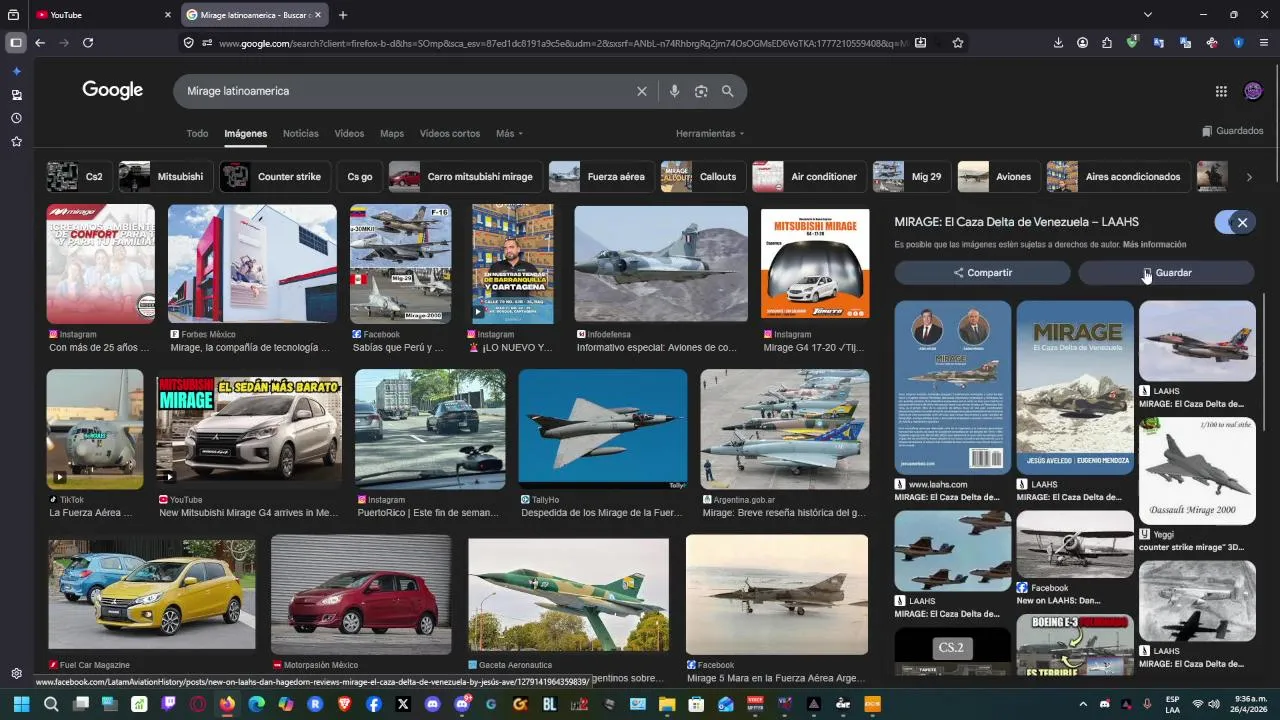1280x720 pixels.
Task: Open the Argentina.gob.ar Mirage lineup thumbnail
Action: [785, 429]
